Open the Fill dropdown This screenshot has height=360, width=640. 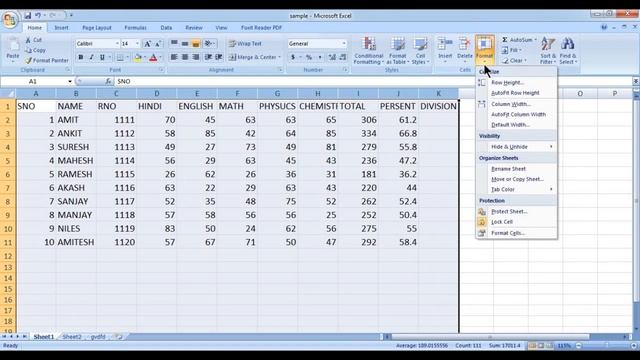pos(512,50)
